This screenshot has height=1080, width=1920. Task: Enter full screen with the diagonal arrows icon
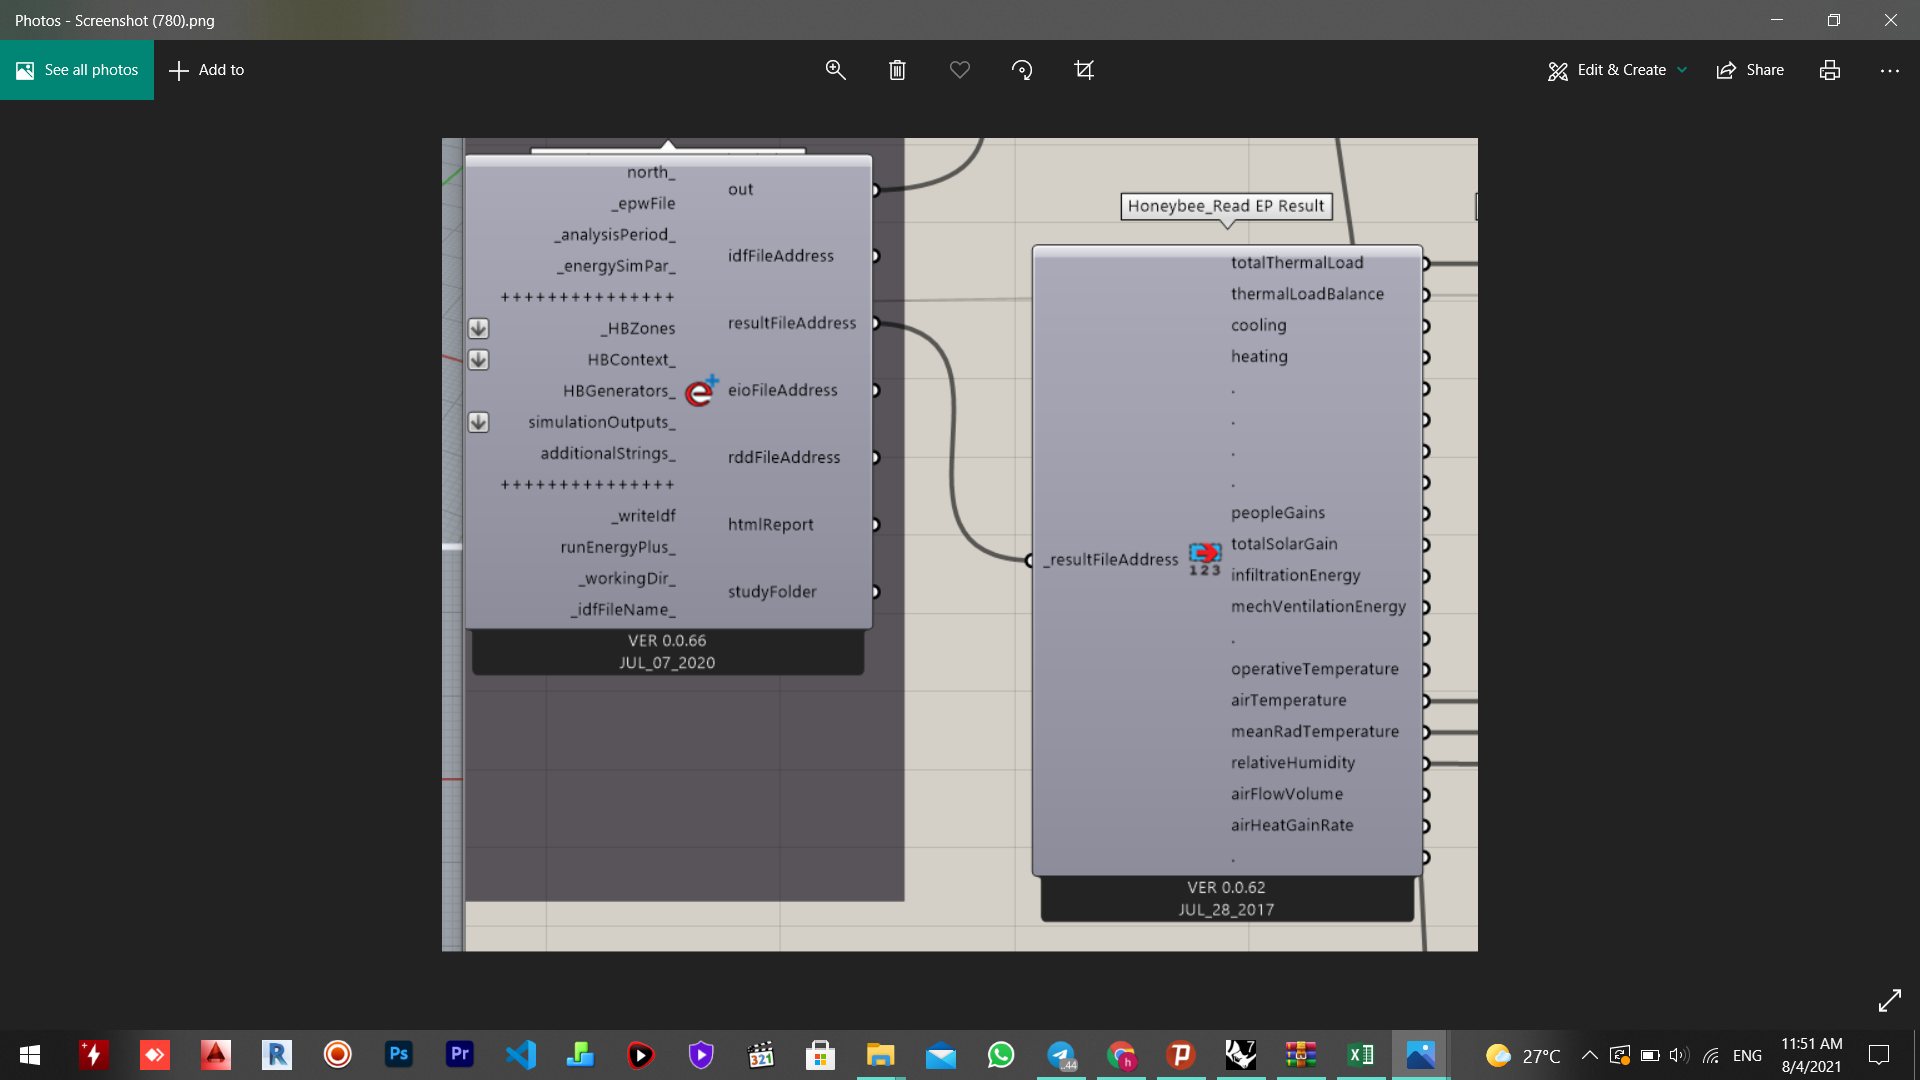(1889, 1000)
